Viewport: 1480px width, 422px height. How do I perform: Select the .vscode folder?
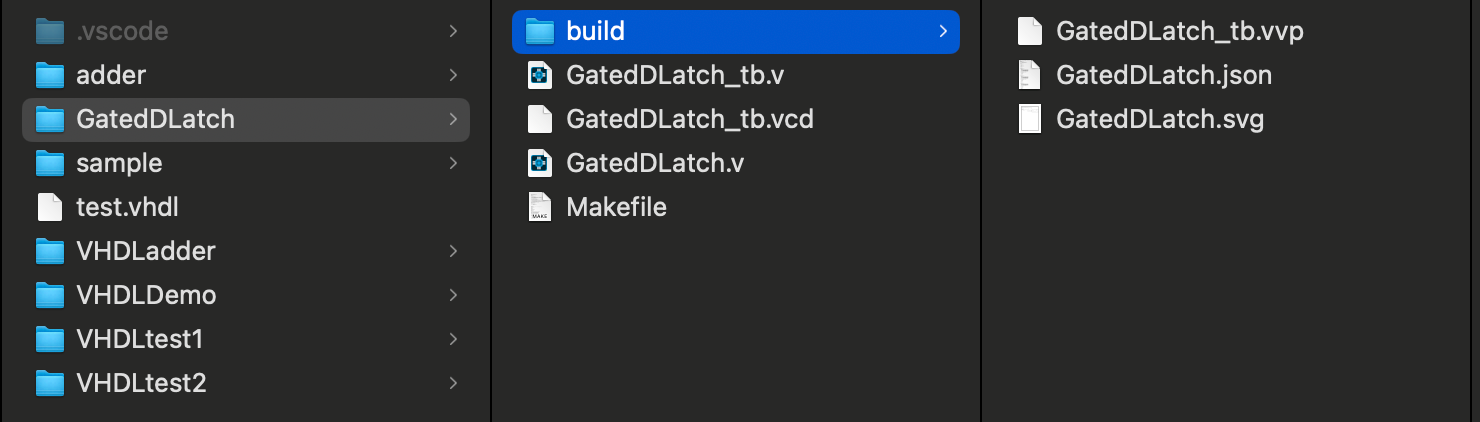(121, 31)
